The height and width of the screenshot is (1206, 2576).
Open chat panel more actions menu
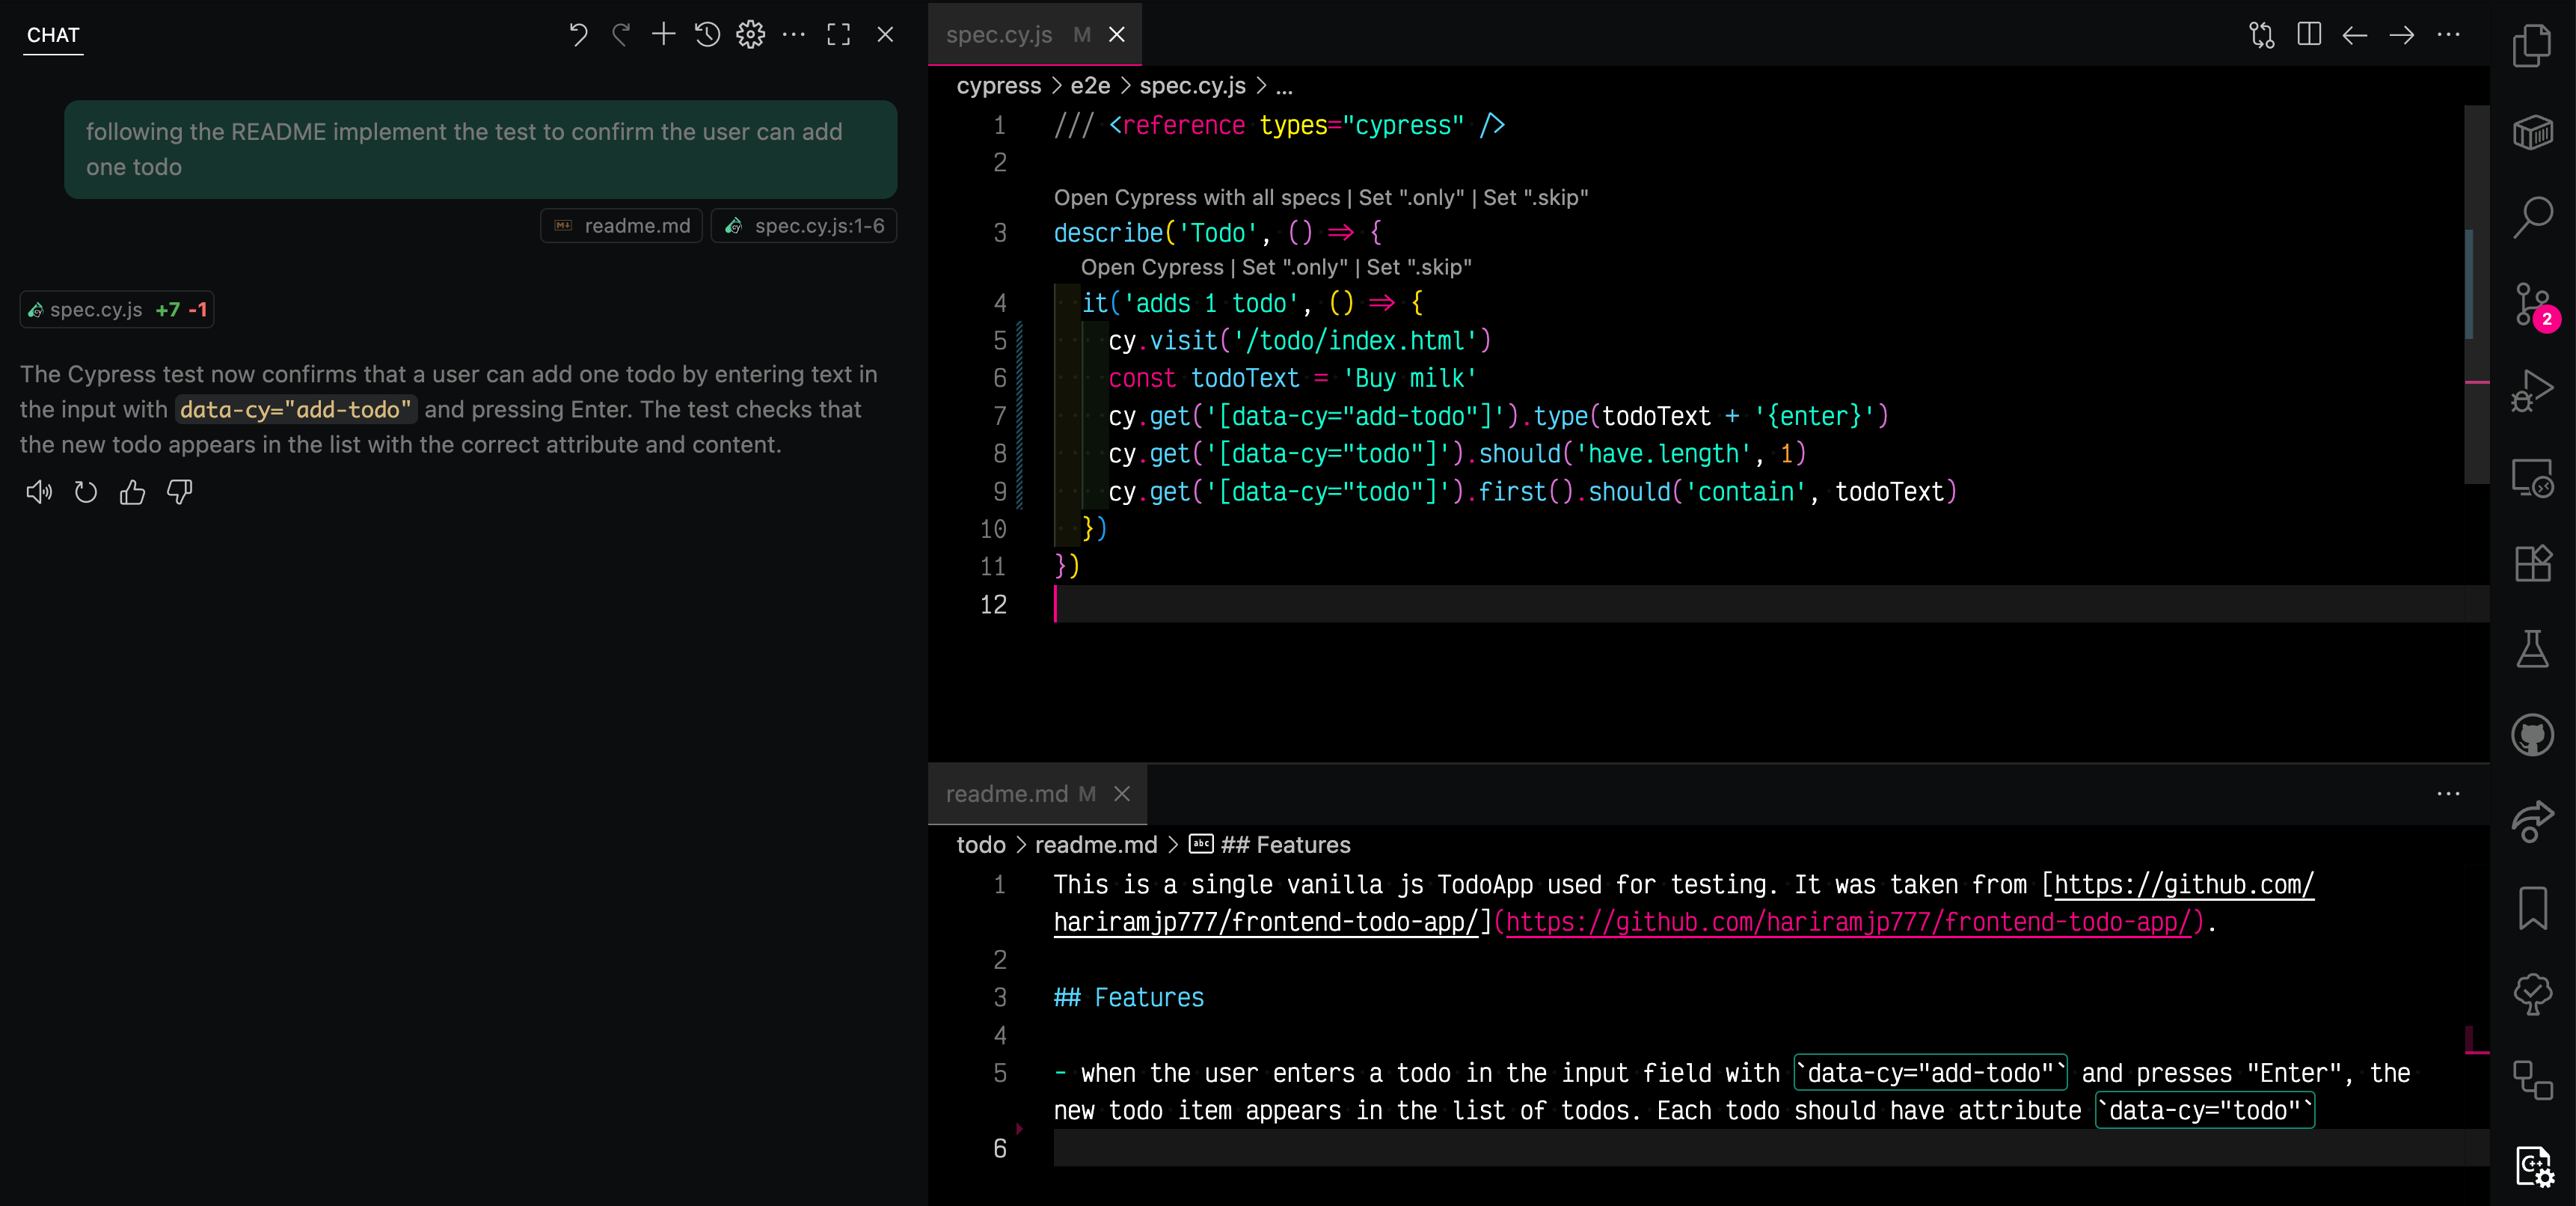(794, 35)
